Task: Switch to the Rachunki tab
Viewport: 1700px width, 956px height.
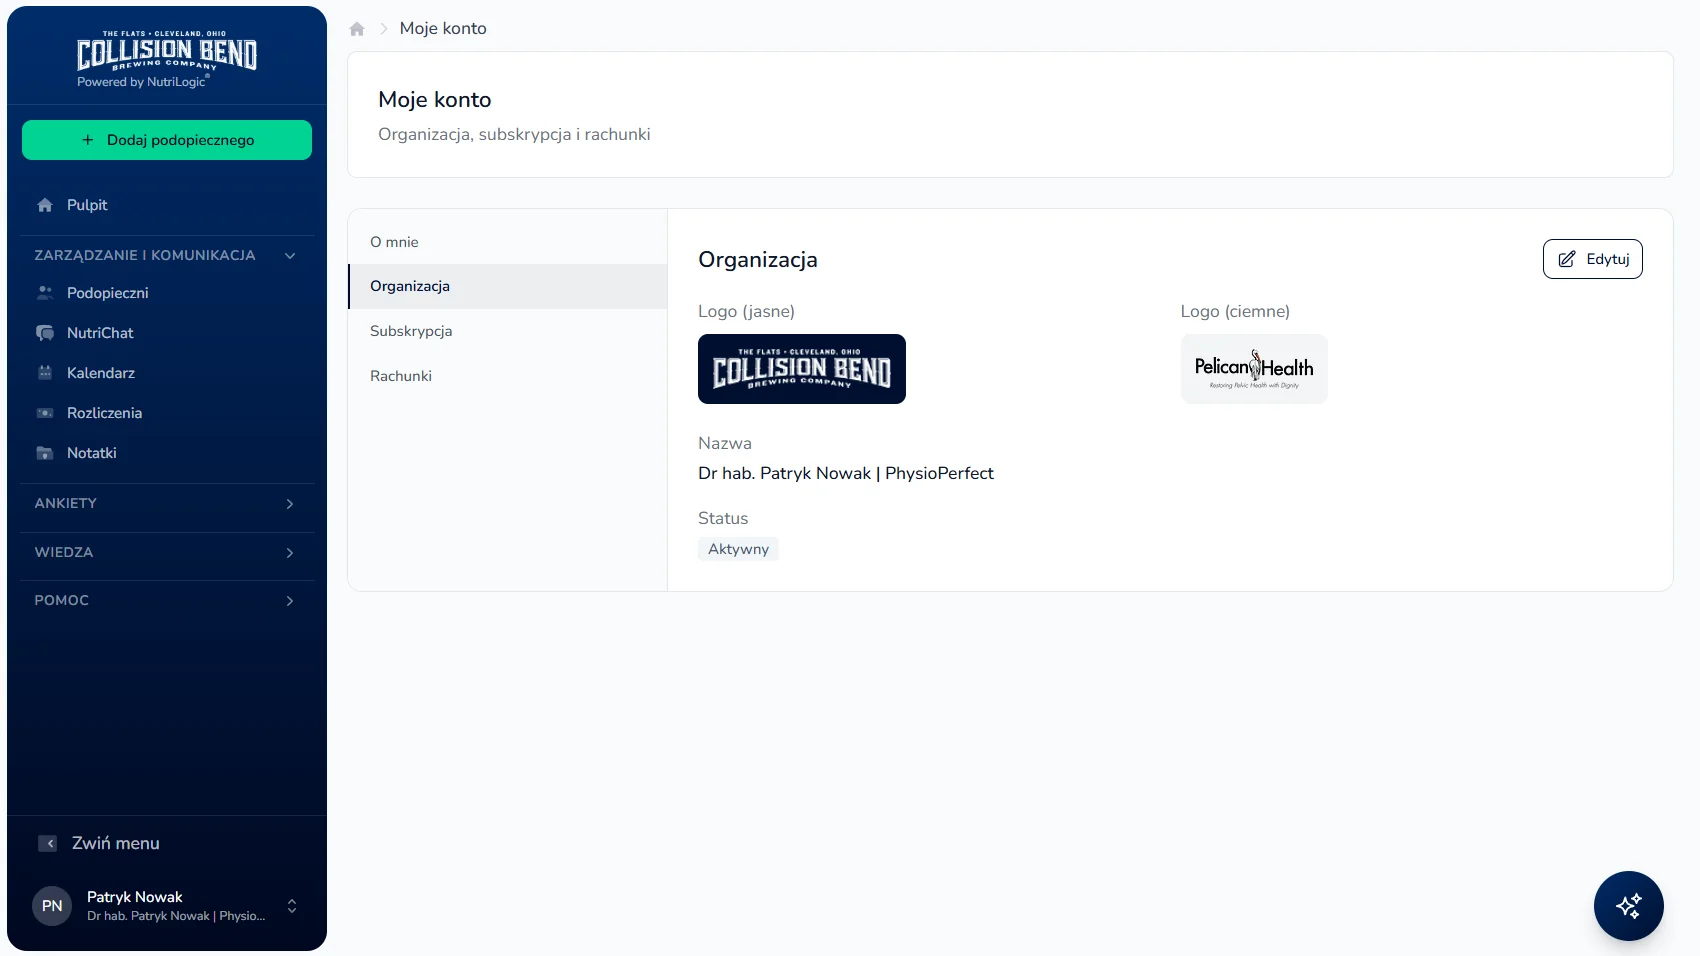Action: [507, 376]
